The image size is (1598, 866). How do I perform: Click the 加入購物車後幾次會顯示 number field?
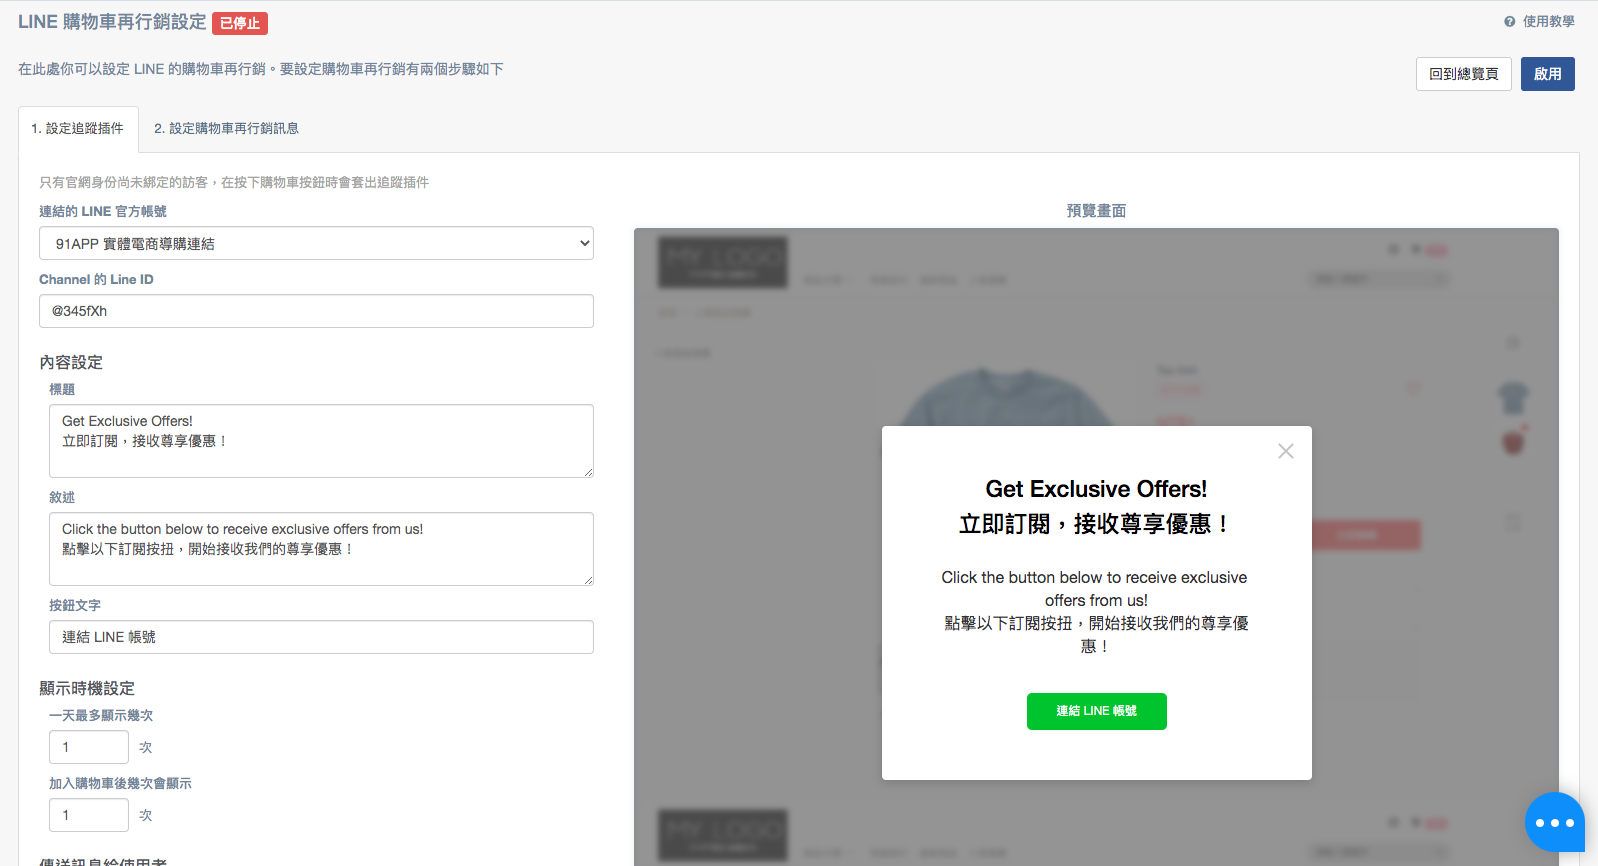89,815
